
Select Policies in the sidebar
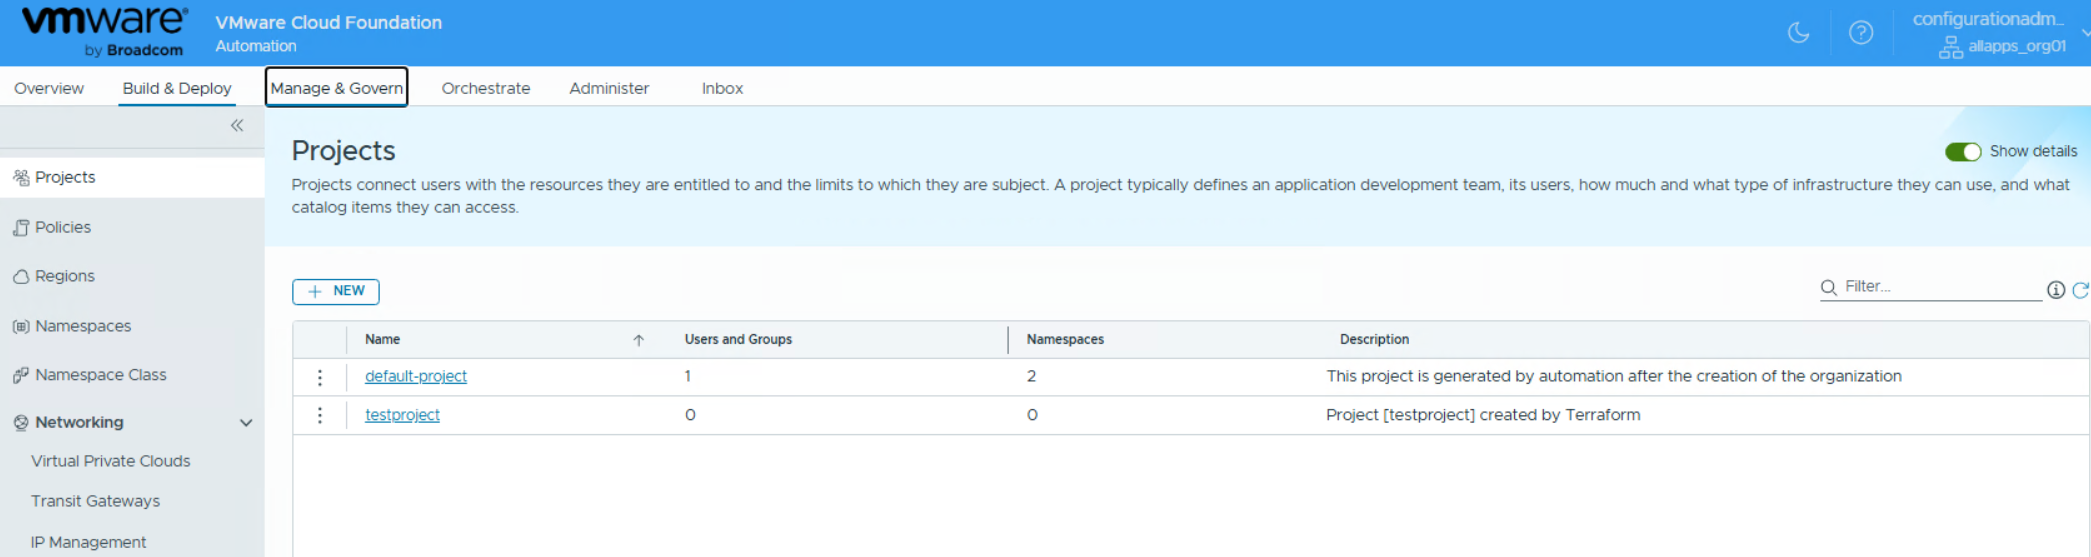pyautogui.click(x=63, y=227)
